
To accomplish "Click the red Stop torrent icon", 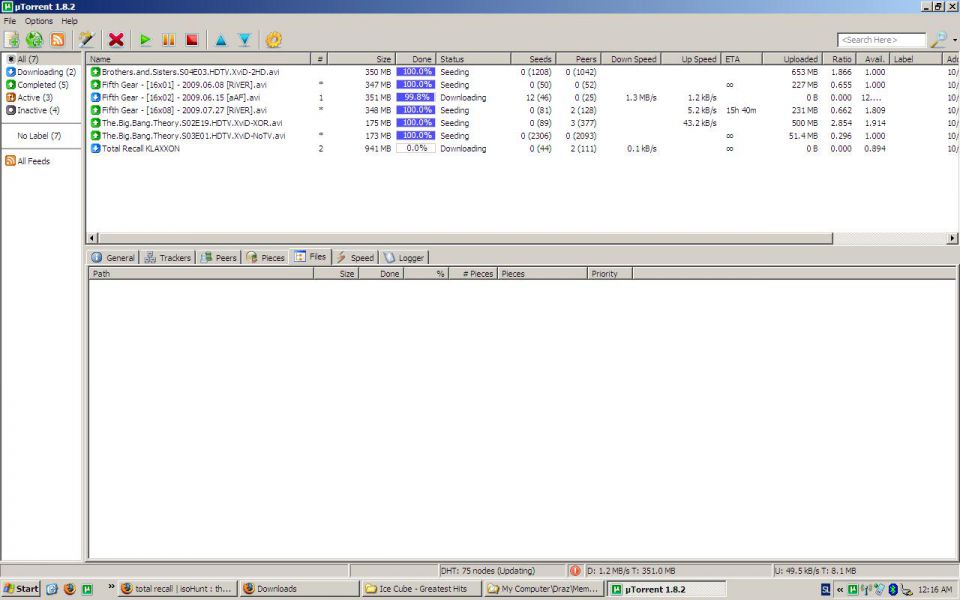I will (192, 40).
